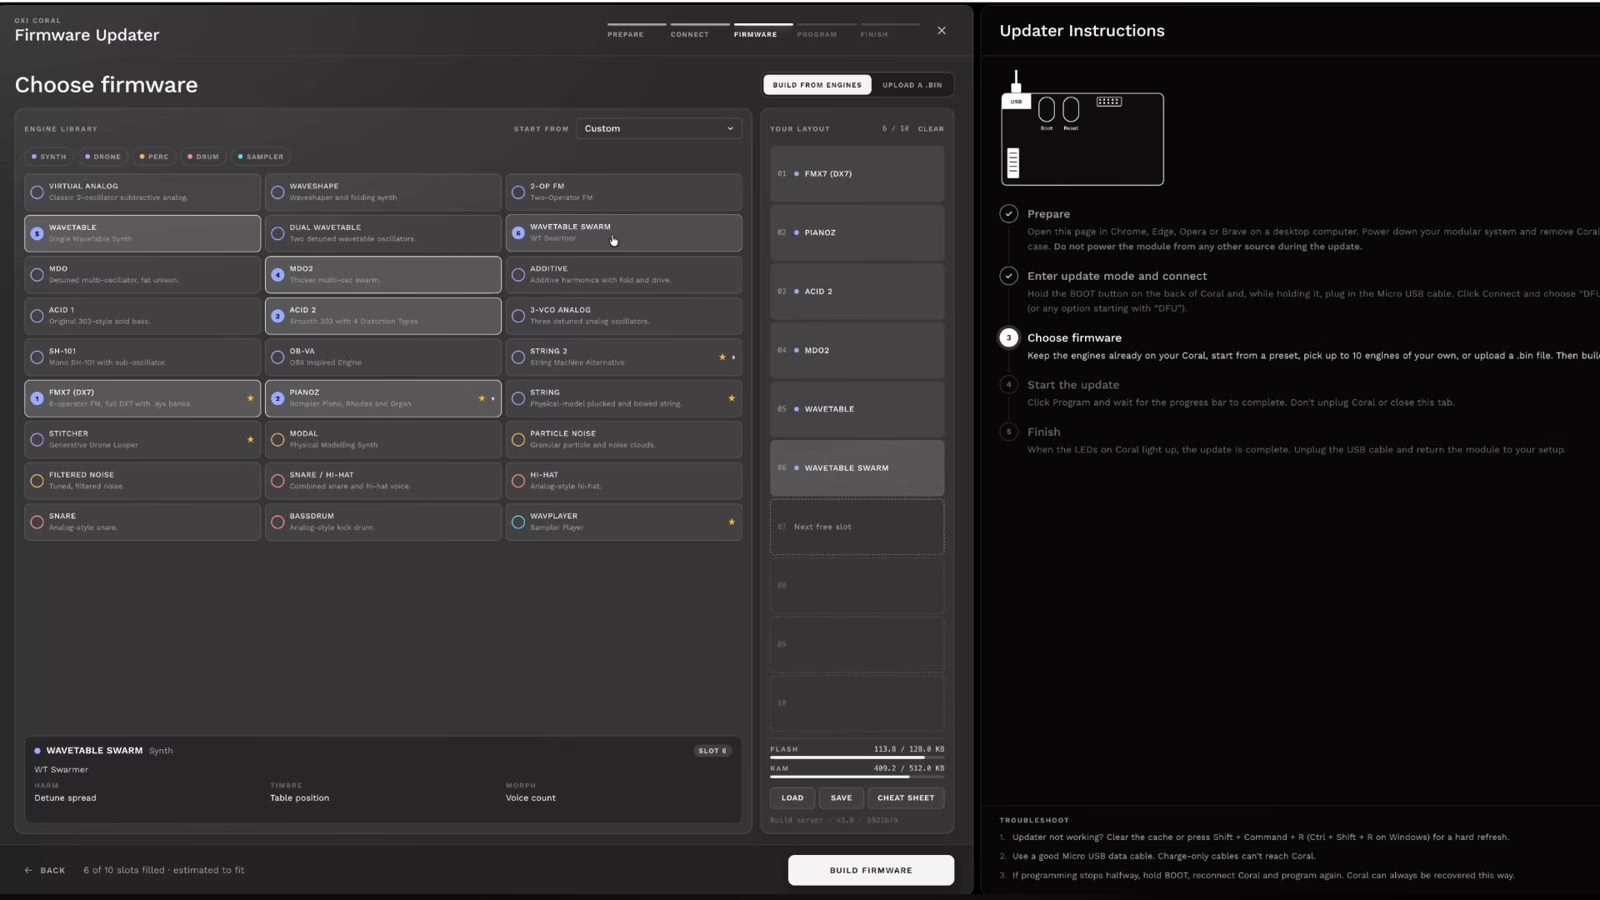Click the star icon on the STRING engine
Screen dimensions: 1600x900
pyautogui.click(x=731, y=398)
